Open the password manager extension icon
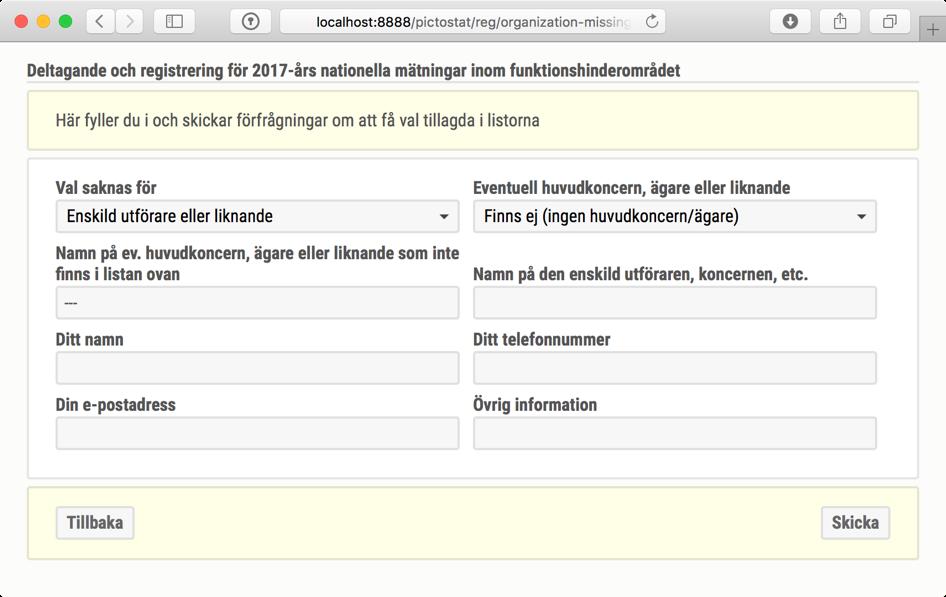Image resolution: width=946 pixels, height=597 pixels. coord(250,22)
